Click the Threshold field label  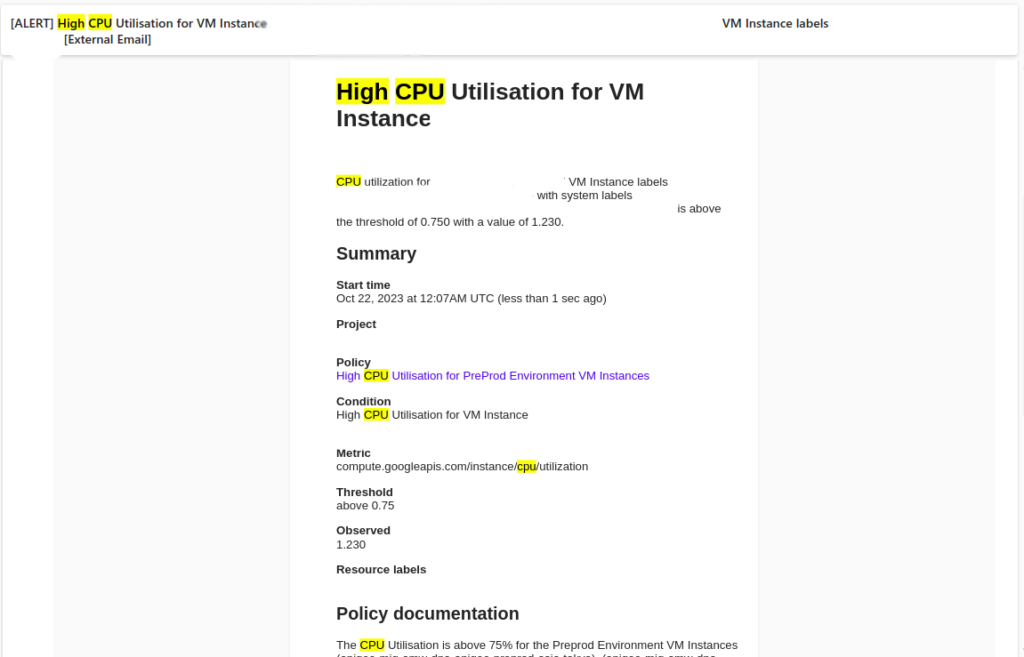(x=364, y=492)
